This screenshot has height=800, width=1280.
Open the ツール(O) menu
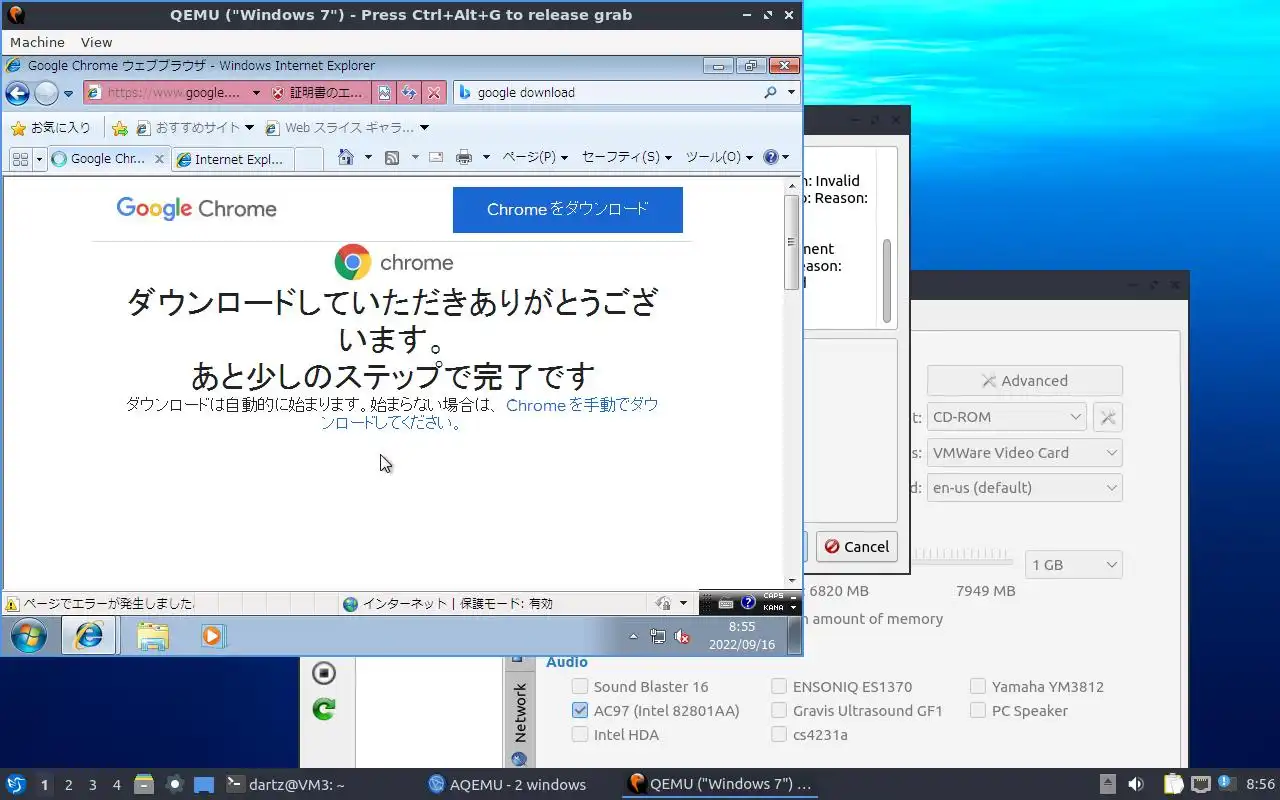point(719,157)
